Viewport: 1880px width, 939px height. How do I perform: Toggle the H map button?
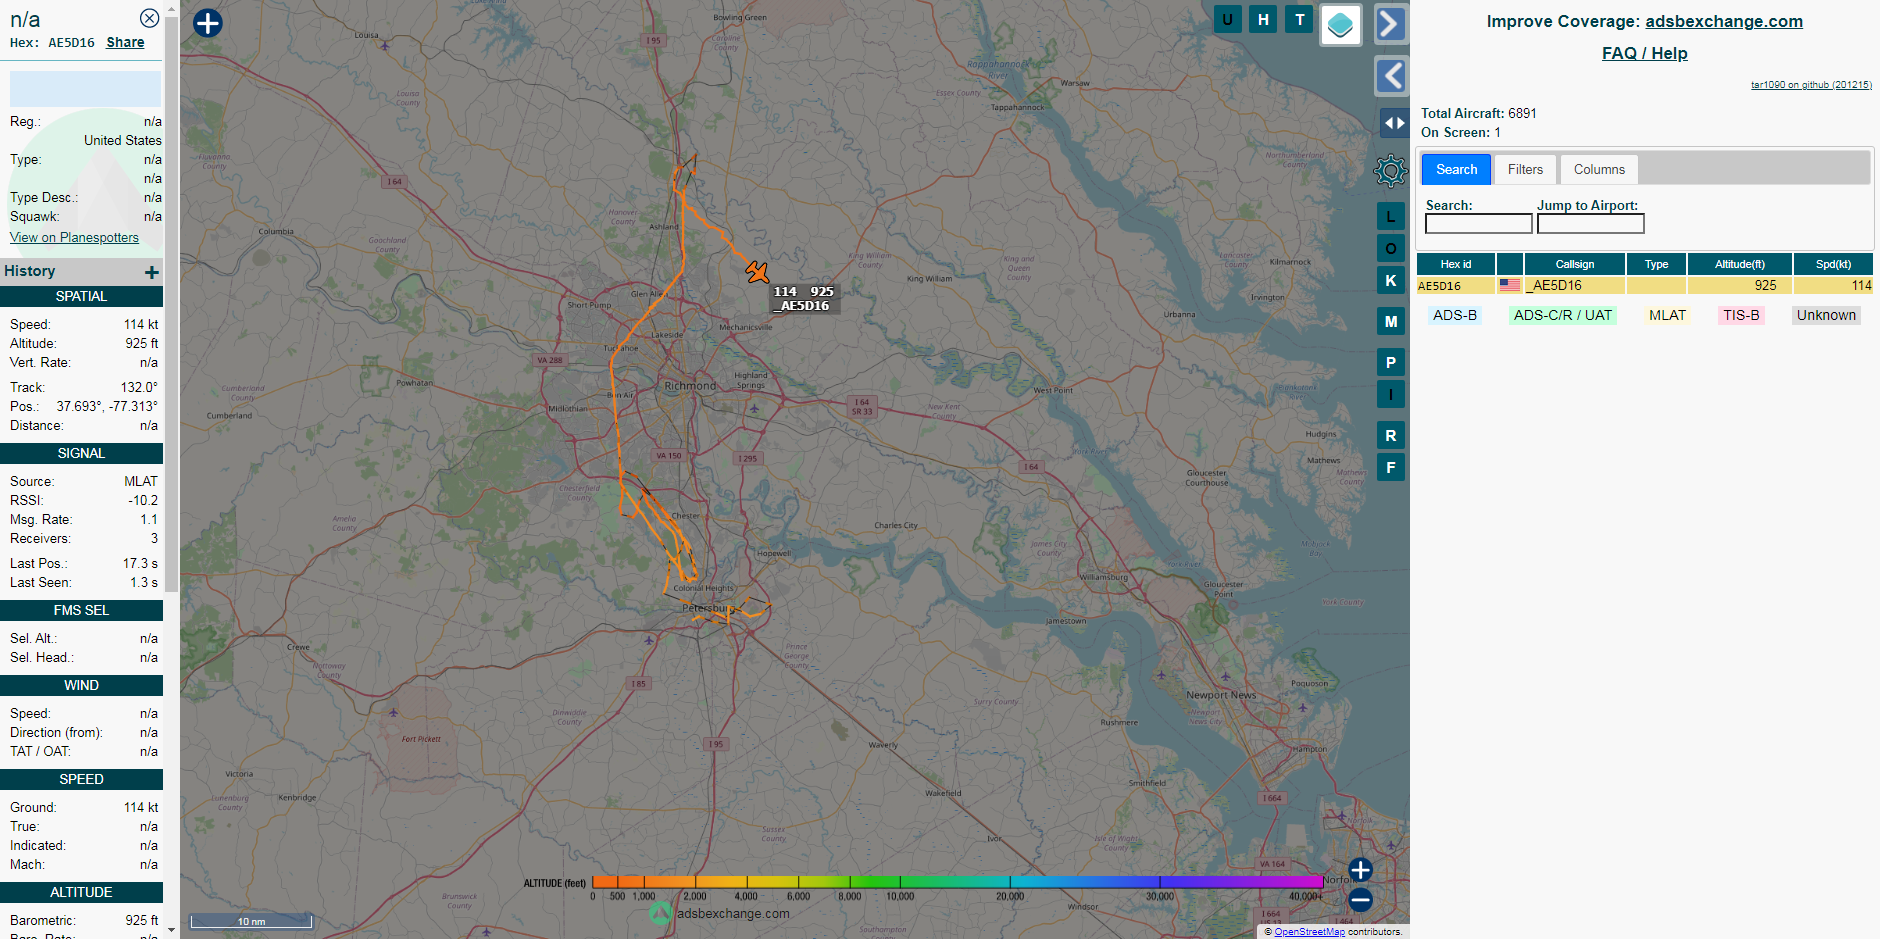click(1263, 19)
